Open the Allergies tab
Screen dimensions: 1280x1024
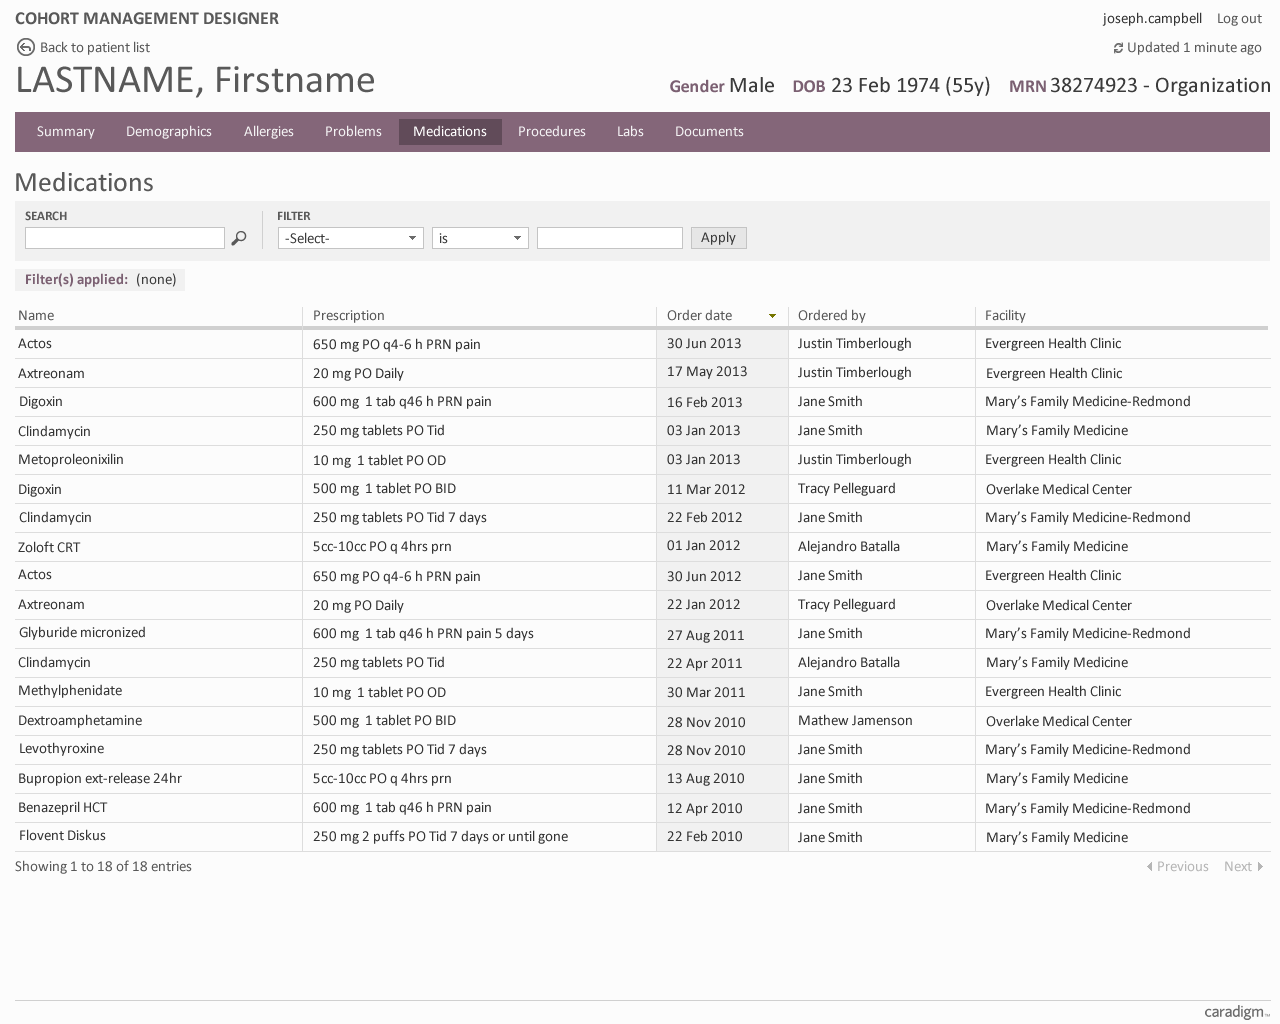coord(268,131)
